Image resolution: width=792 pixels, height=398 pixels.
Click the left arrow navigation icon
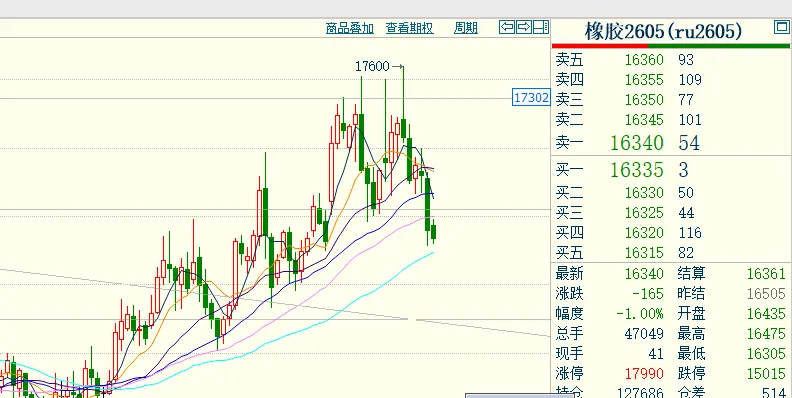point(507,27)
